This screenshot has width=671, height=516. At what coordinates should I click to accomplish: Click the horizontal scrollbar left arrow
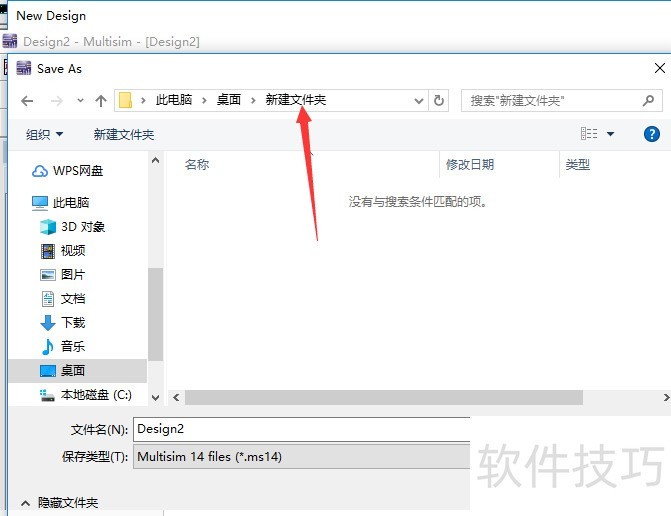176,397
